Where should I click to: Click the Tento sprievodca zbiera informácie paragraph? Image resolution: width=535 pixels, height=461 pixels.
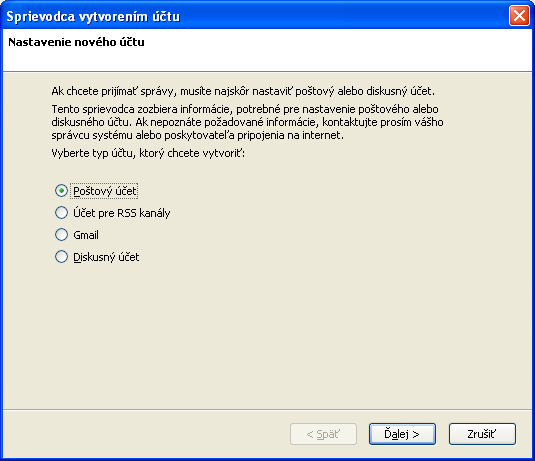click(x=247, y=122)
